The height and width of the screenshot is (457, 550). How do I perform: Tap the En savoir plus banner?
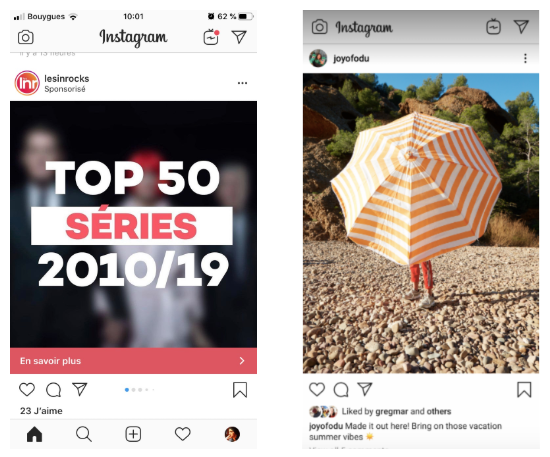click(x=133, y=361)
